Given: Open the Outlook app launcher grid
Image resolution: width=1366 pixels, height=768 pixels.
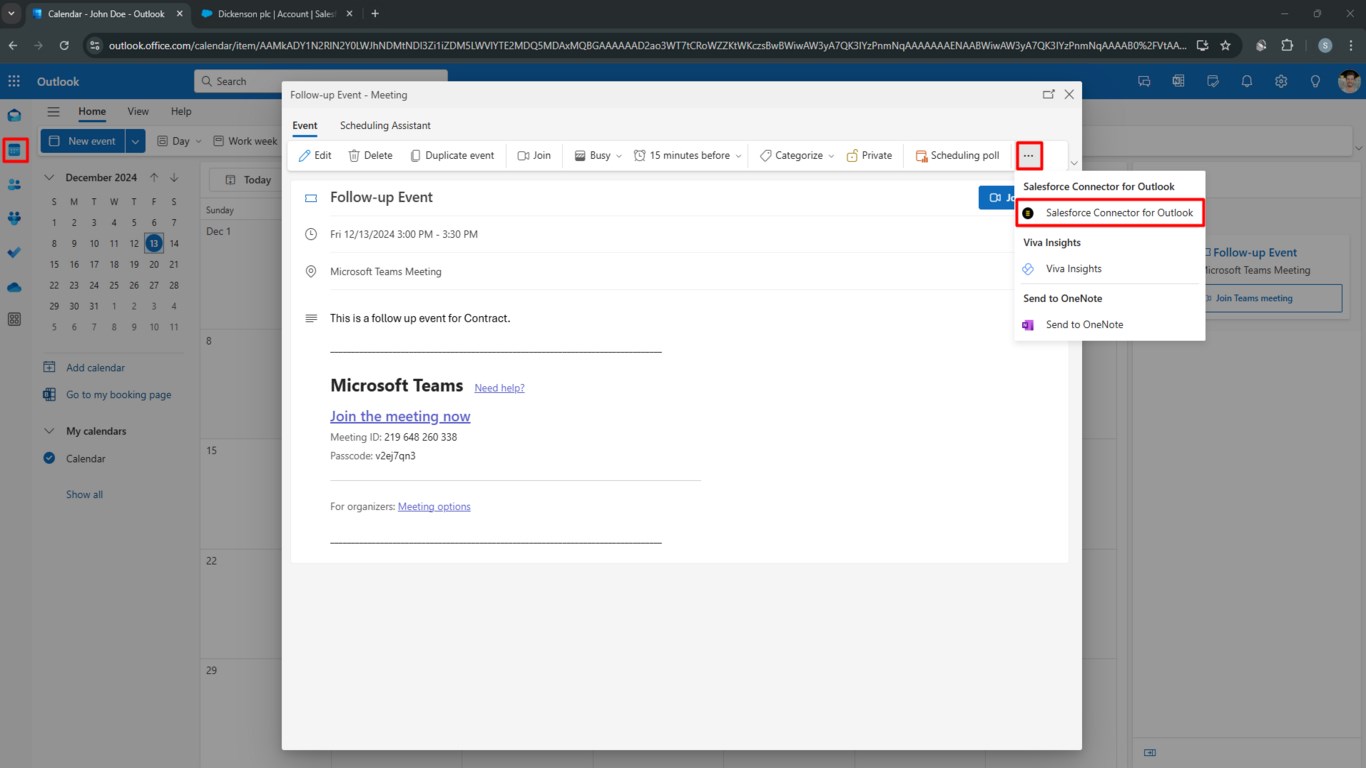Looking at the screenshot, I should (14, 81).
